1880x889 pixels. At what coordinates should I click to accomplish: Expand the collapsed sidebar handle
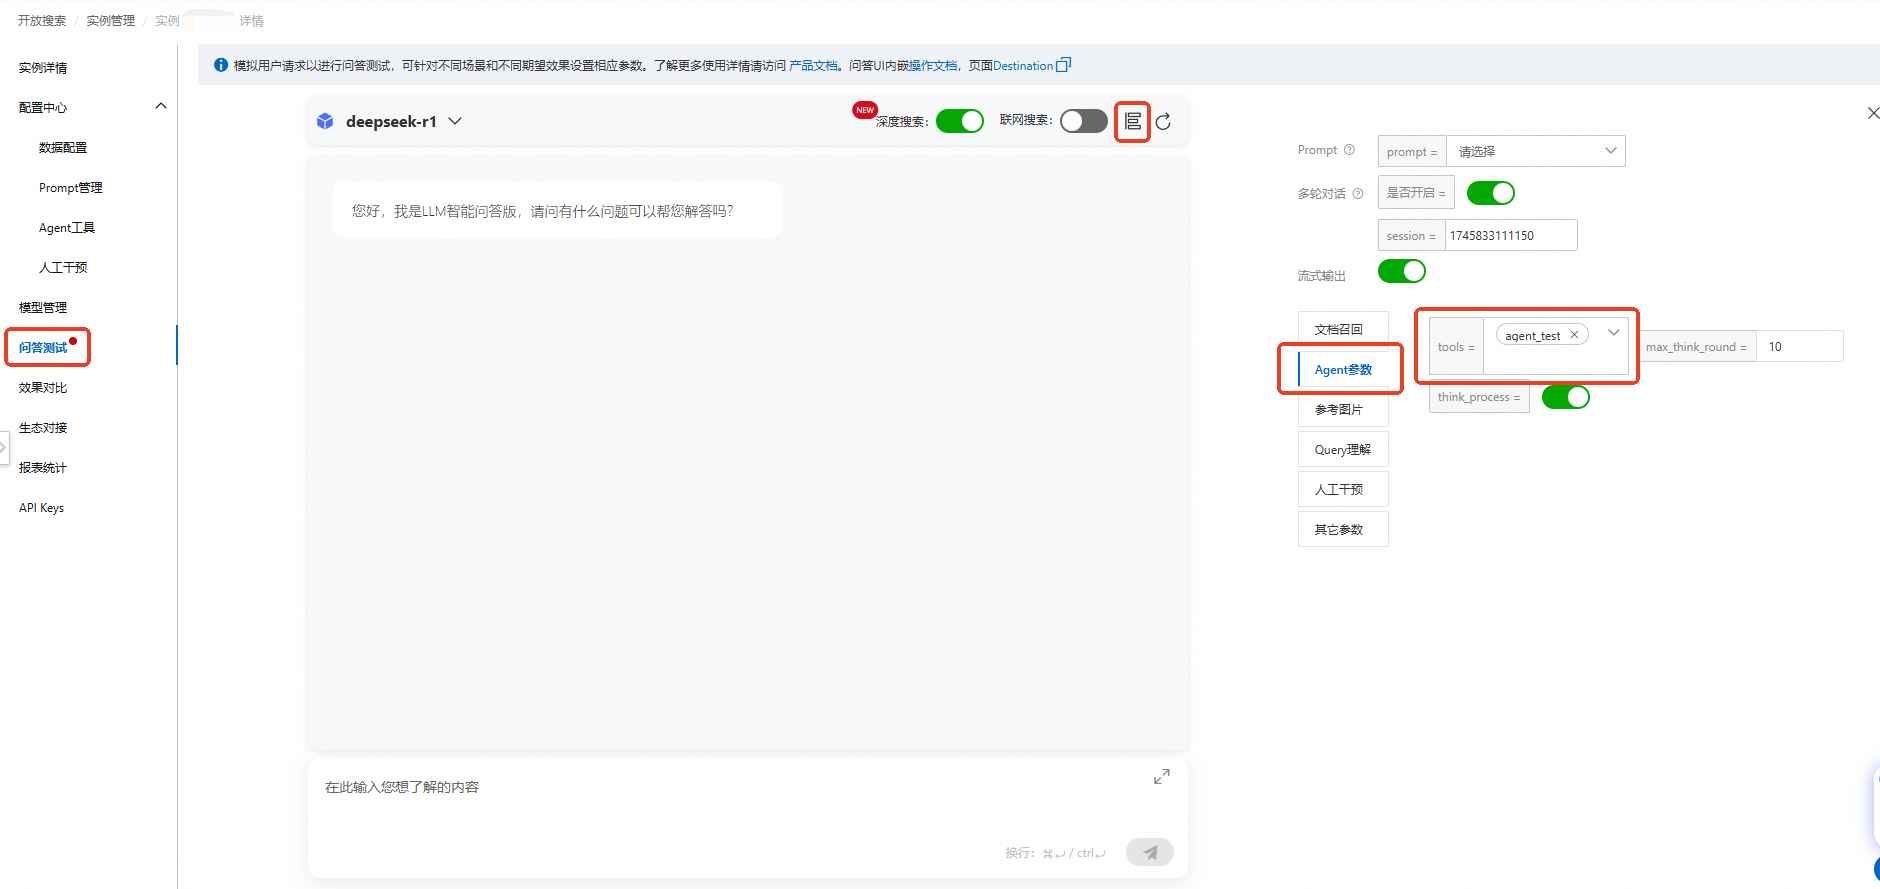pos(3,447)
